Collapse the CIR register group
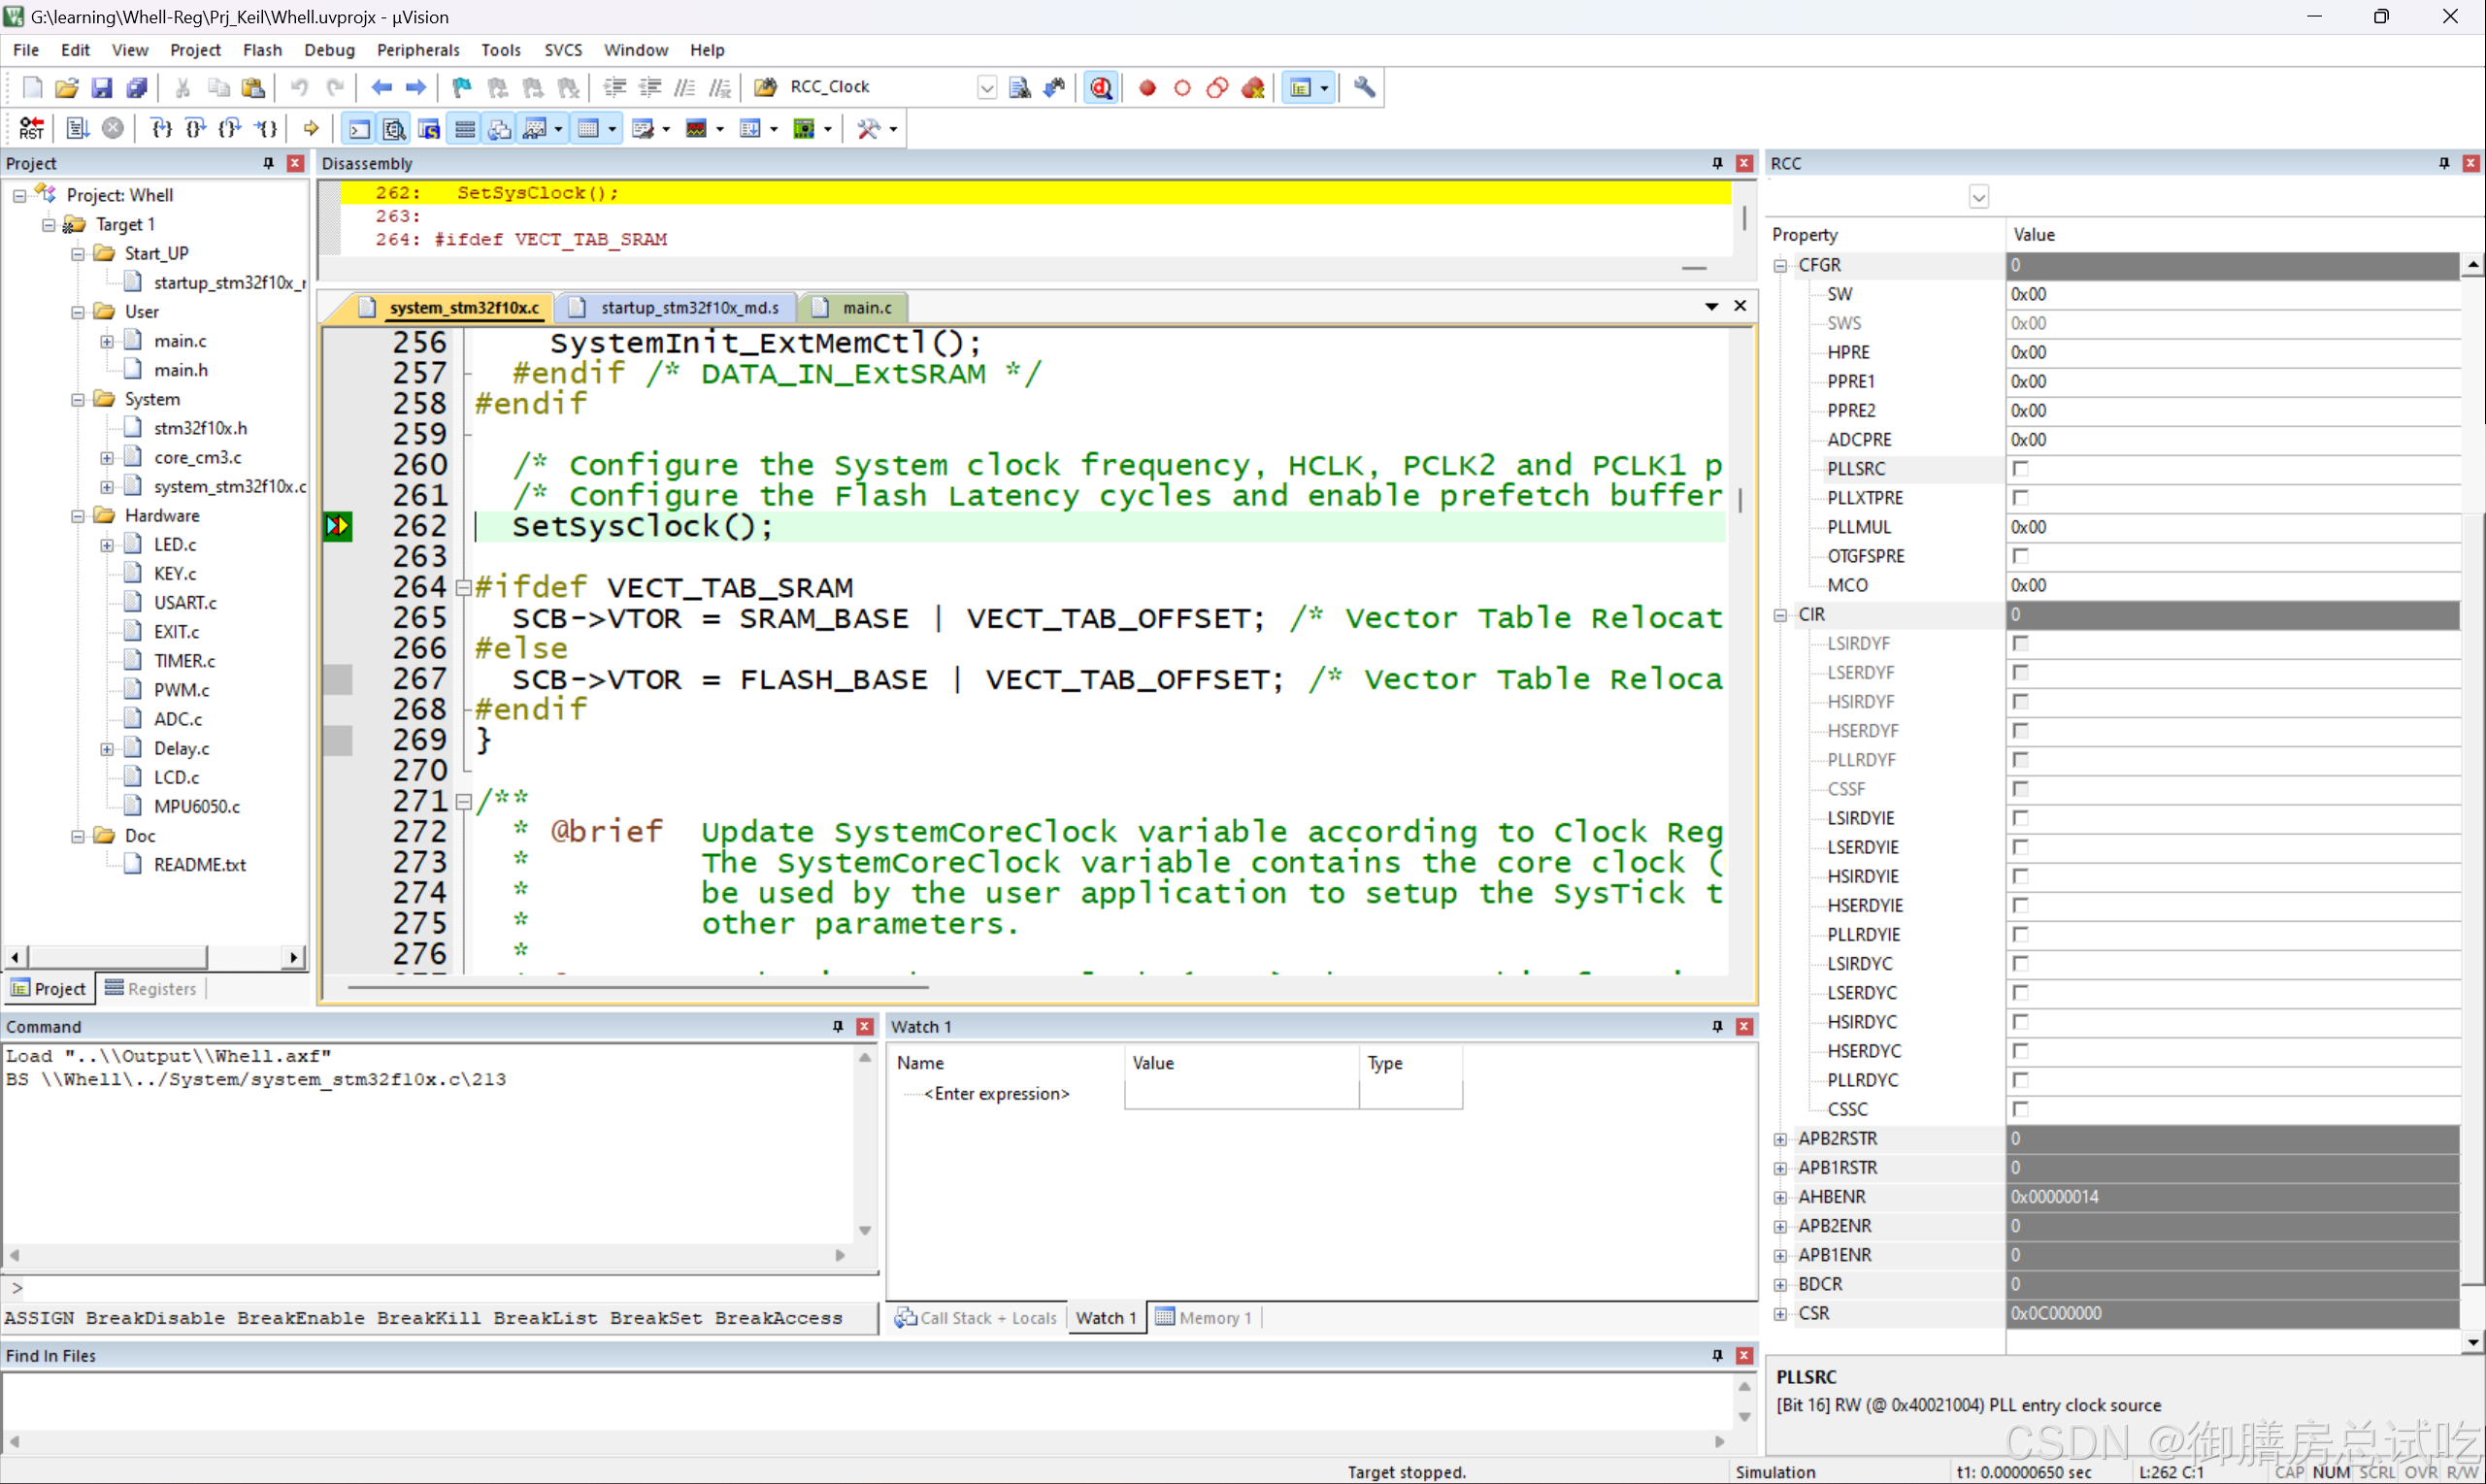This screenshot has width=2486, height=1484. [x=1780, y=614]
